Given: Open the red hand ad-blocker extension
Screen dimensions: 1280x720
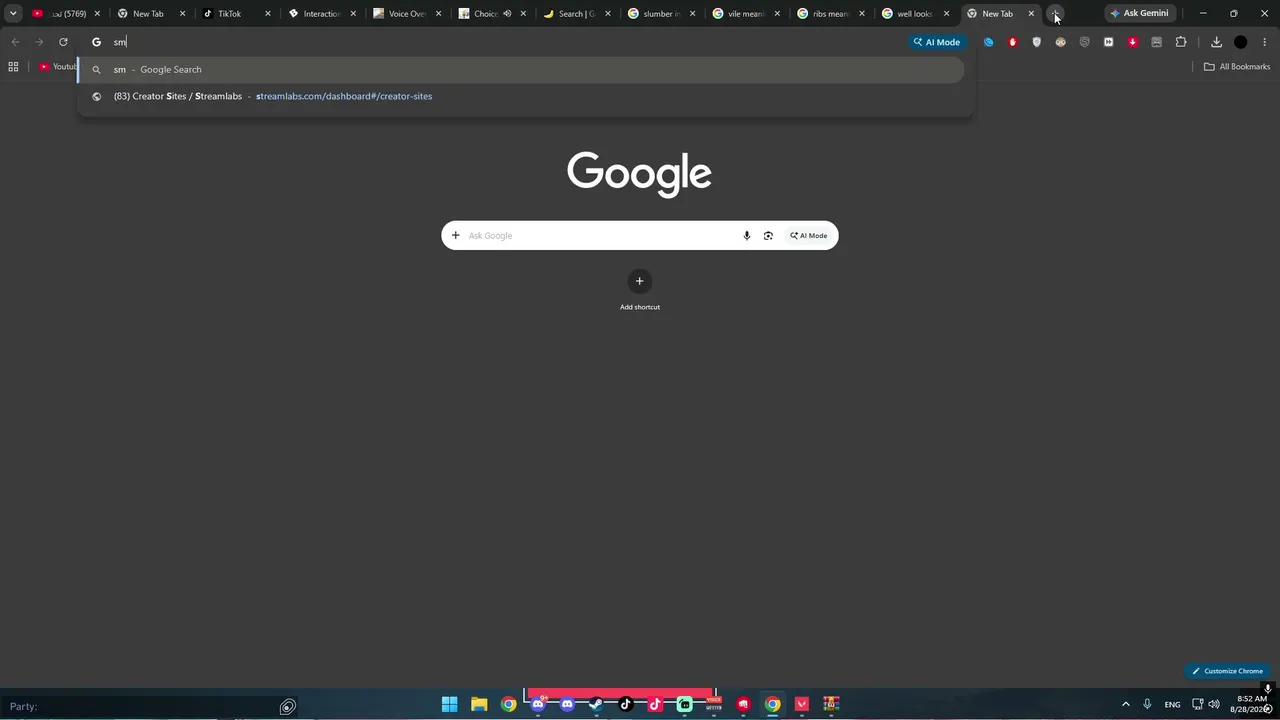Looking at the screenshot, I should pyautogui.click(x=1012, y=42).
